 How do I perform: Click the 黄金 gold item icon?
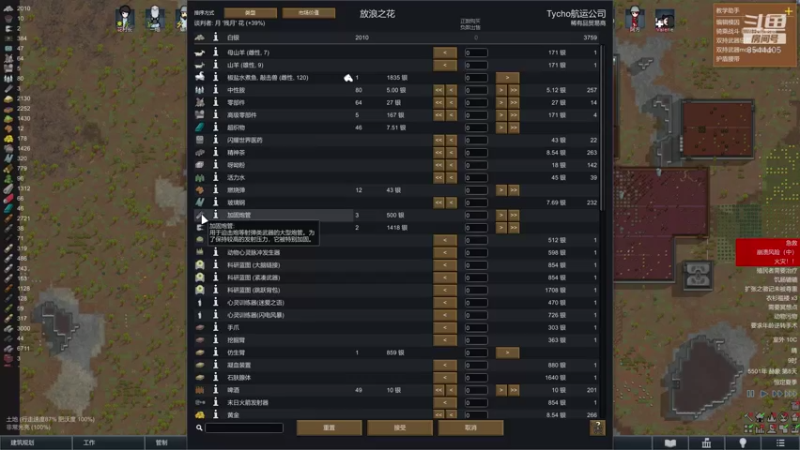pyautogui.click(x=199, y=415)
